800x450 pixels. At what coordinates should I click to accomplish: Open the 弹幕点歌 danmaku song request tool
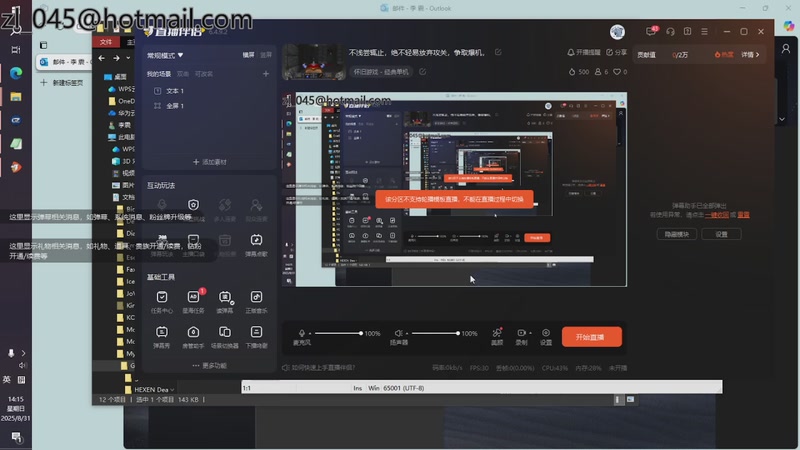tap(256, 244)
